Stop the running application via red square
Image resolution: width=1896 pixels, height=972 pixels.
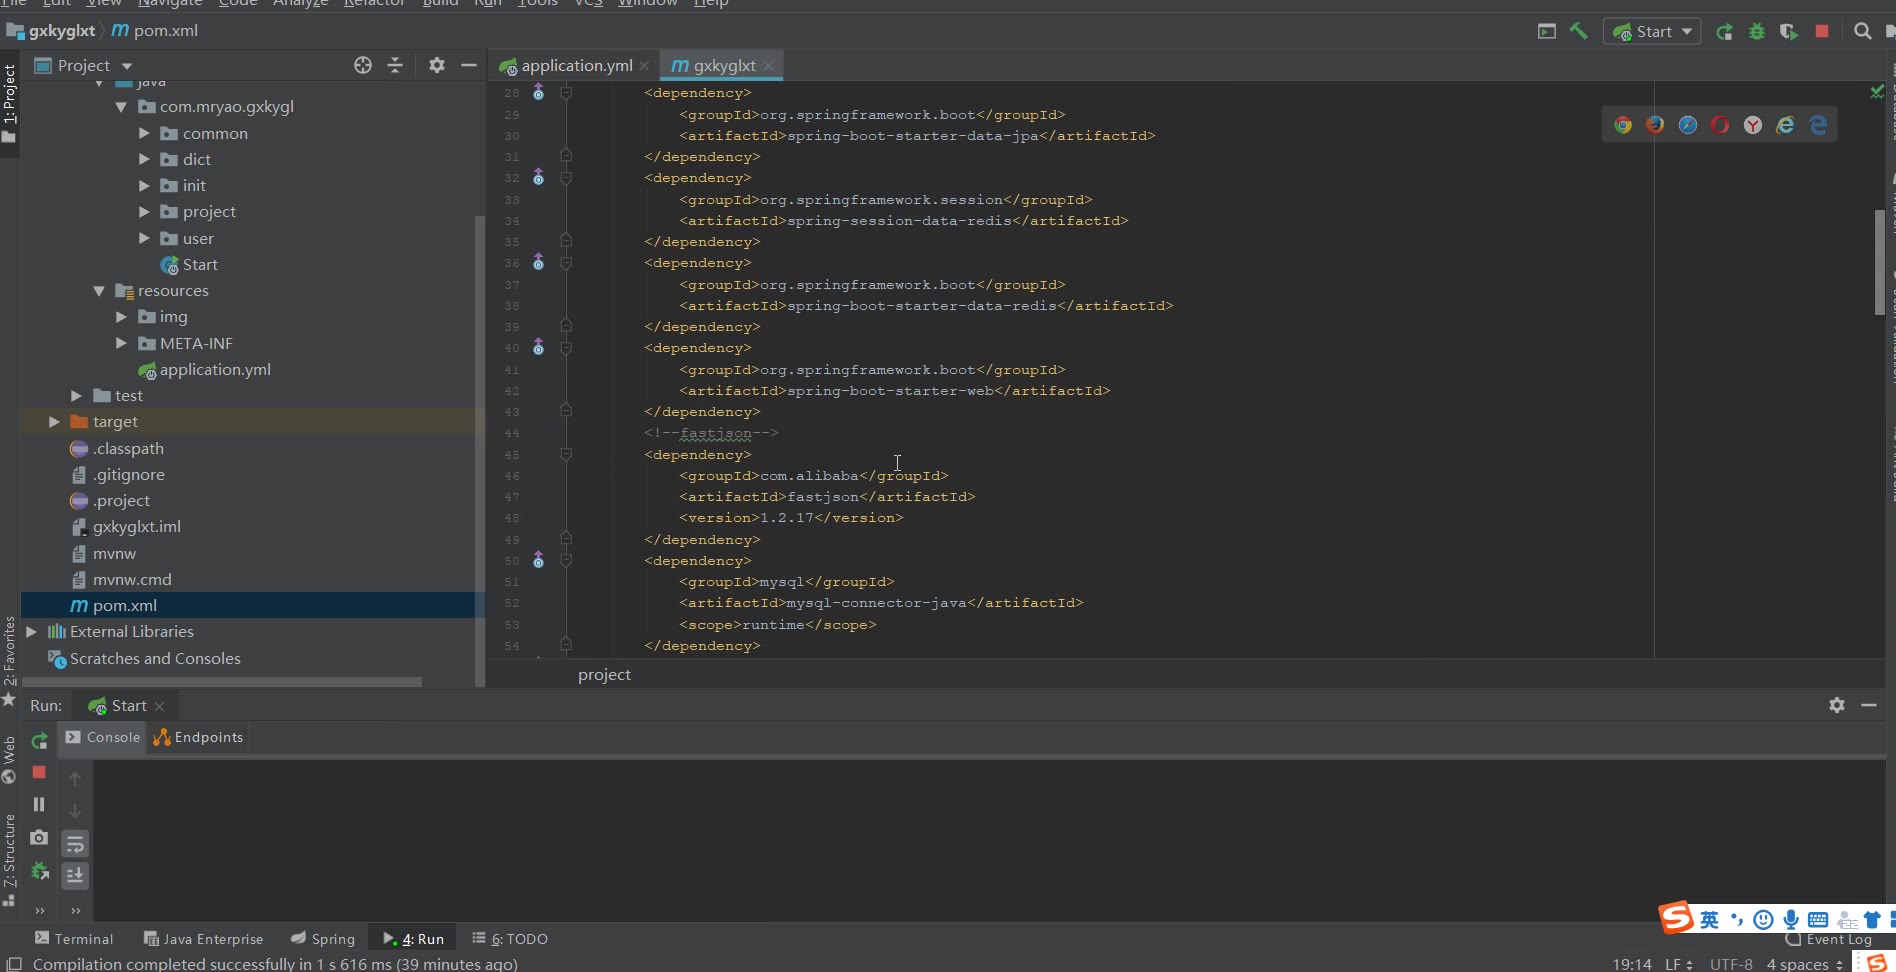(x=1822, y=31)
